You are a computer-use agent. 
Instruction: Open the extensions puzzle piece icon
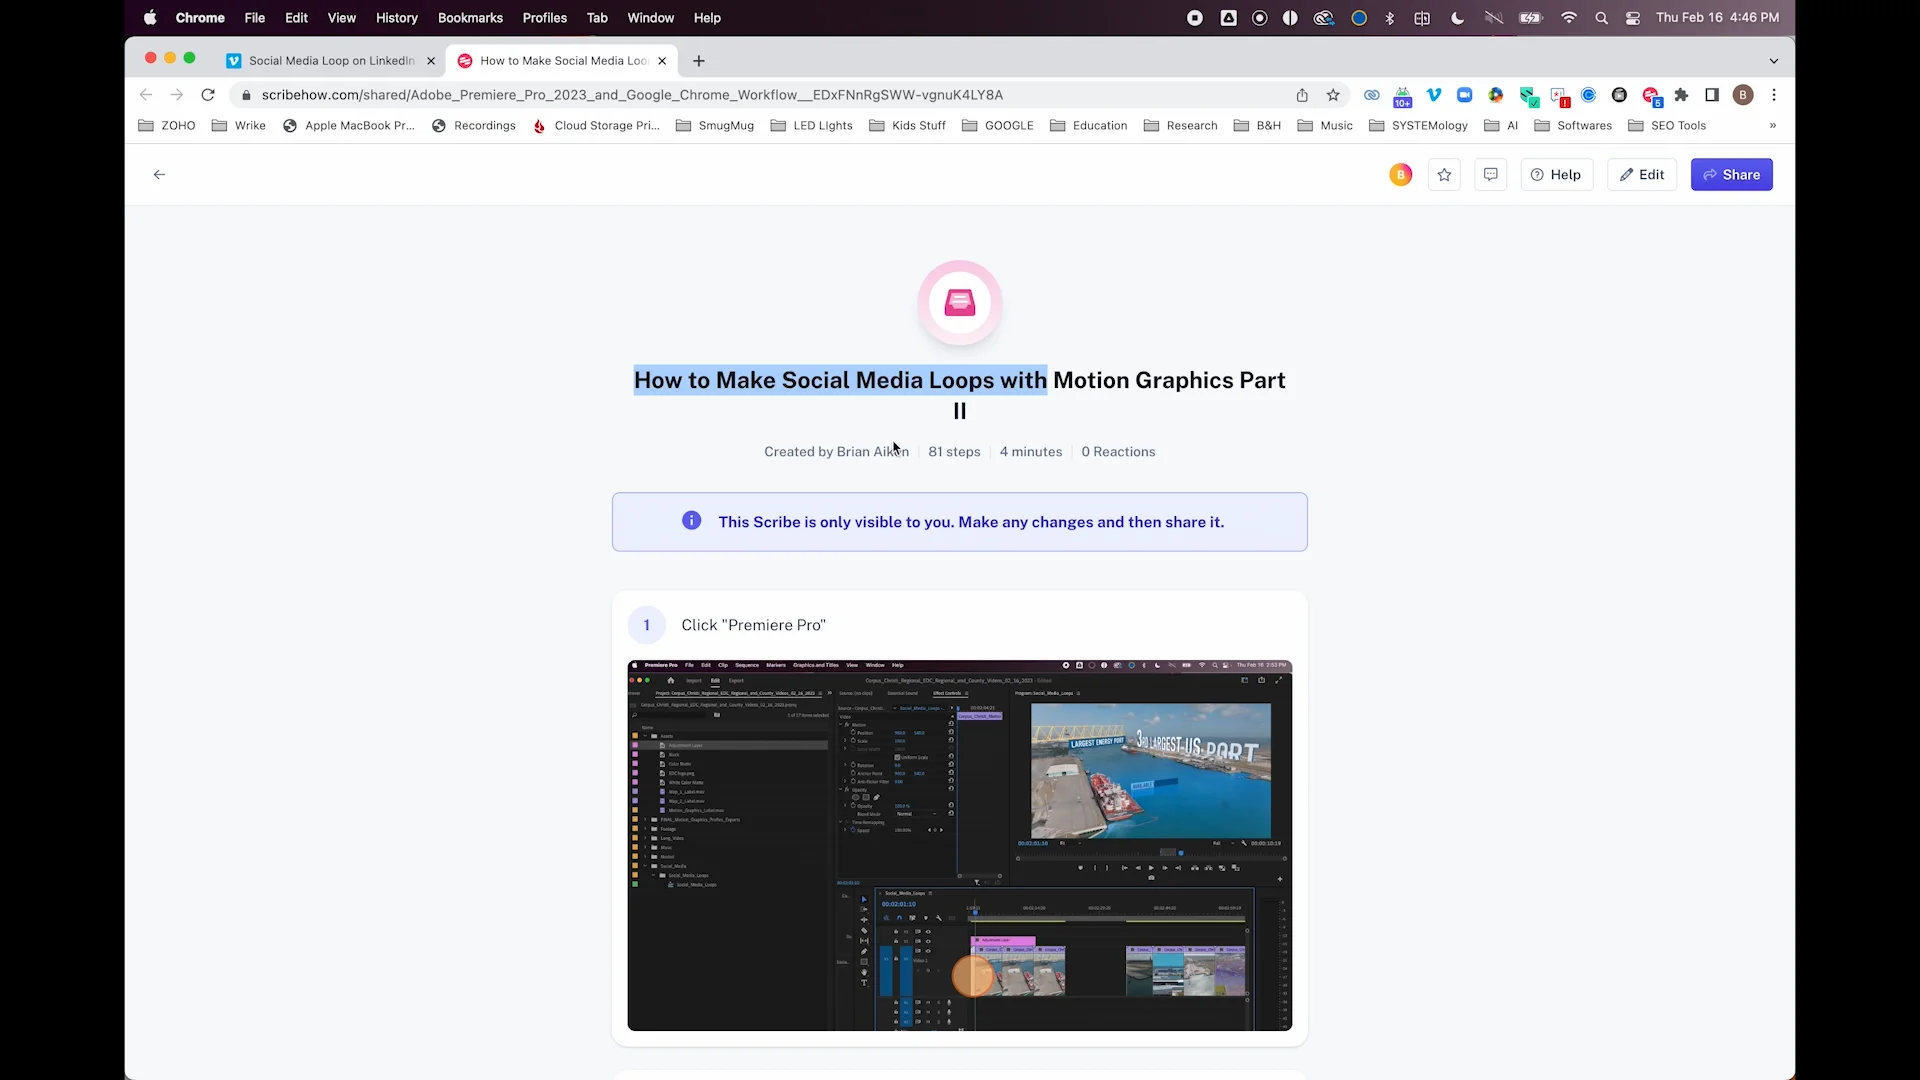tap(1682, 95)
